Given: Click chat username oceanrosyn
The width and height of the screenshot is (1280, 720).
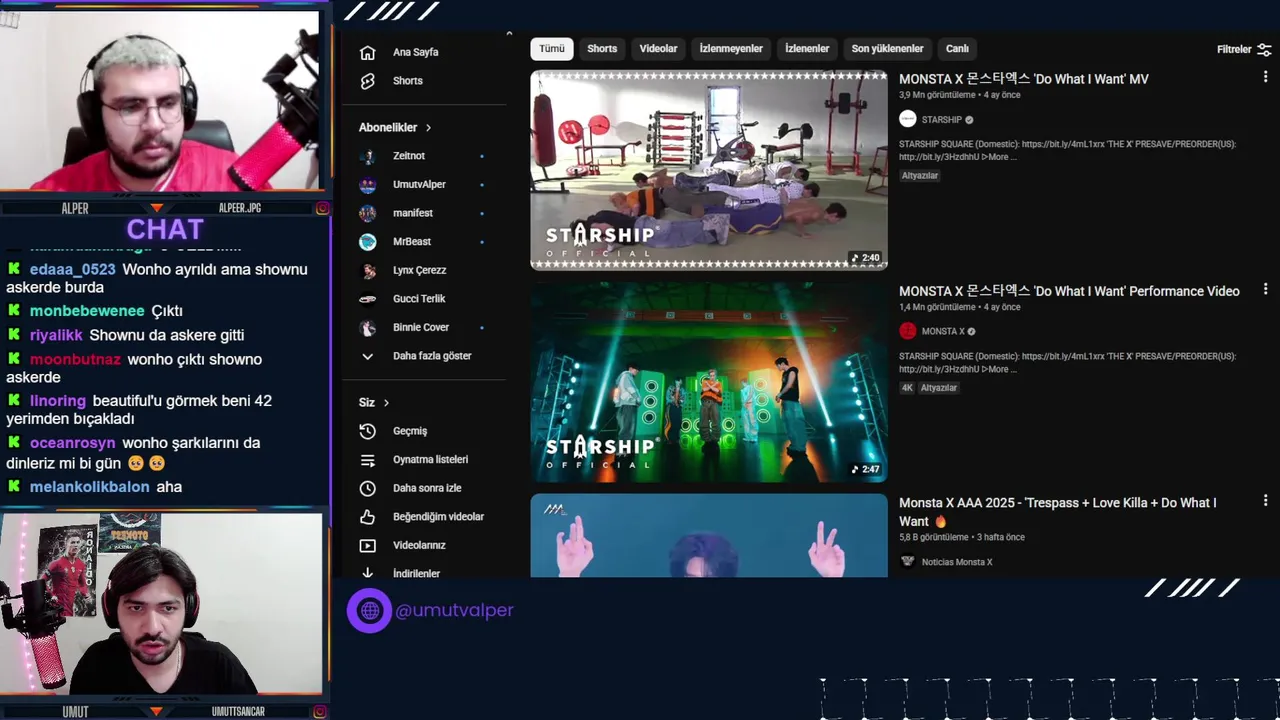Looking at the screenshot, I should tap(73, 443).
